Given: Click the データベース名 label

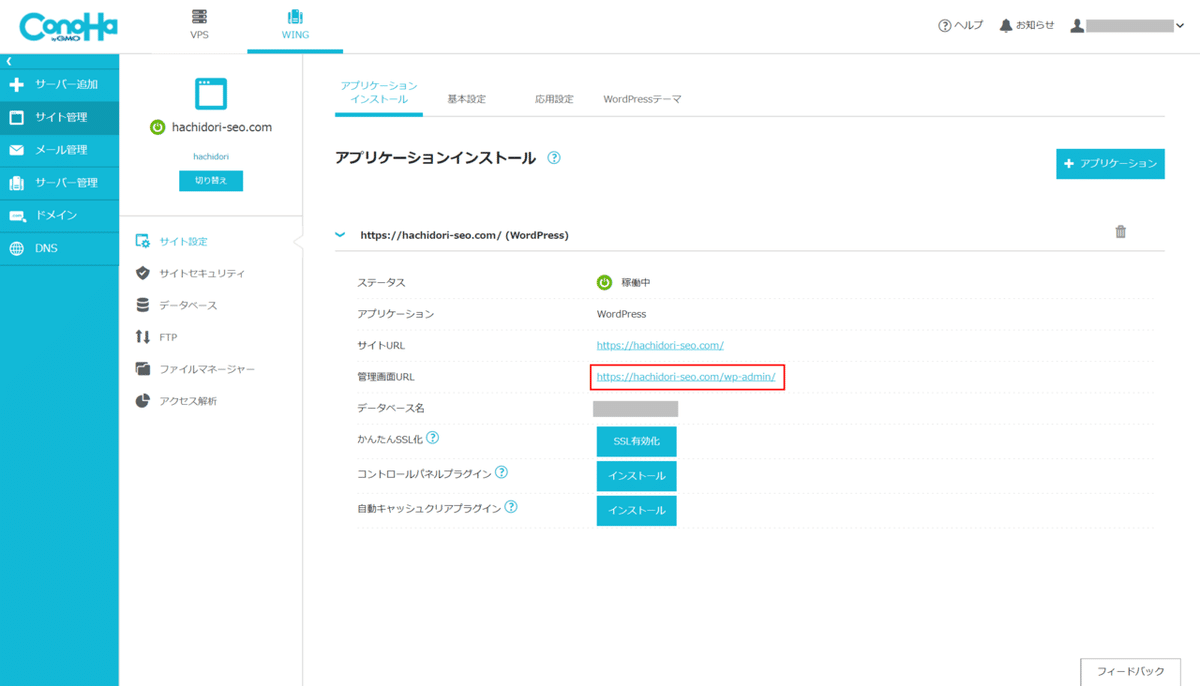Looking at the screenshot, I should point(390,408).
